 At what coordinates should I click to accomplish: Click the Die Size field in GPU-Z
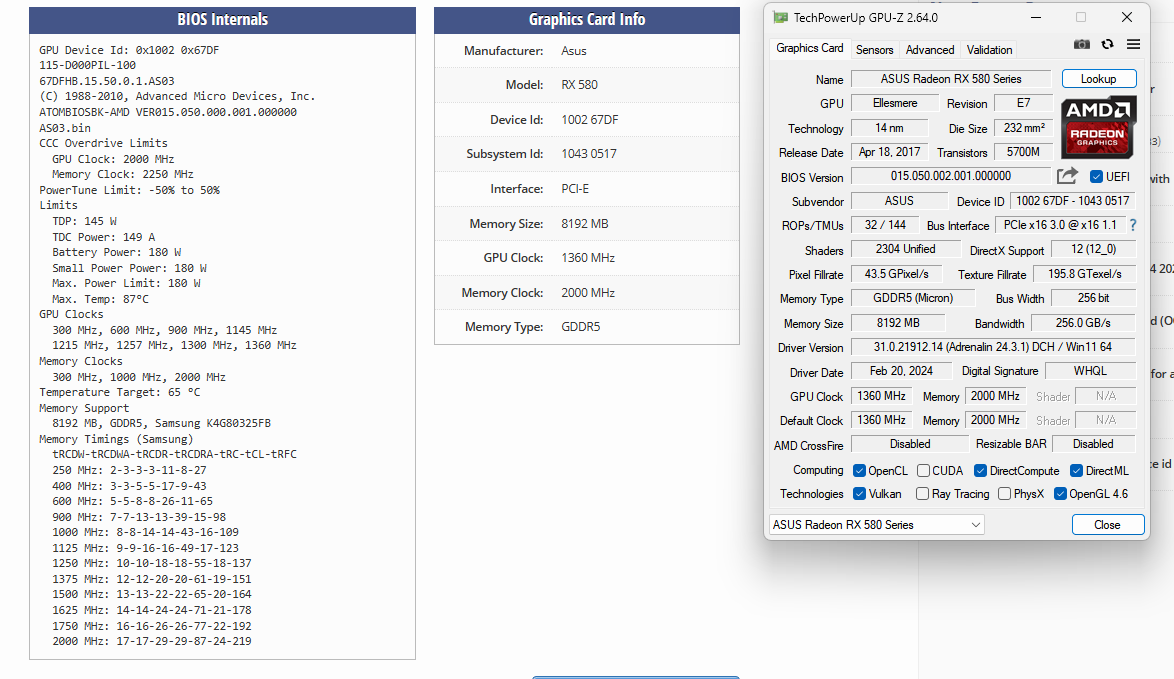click(1024, 128)
